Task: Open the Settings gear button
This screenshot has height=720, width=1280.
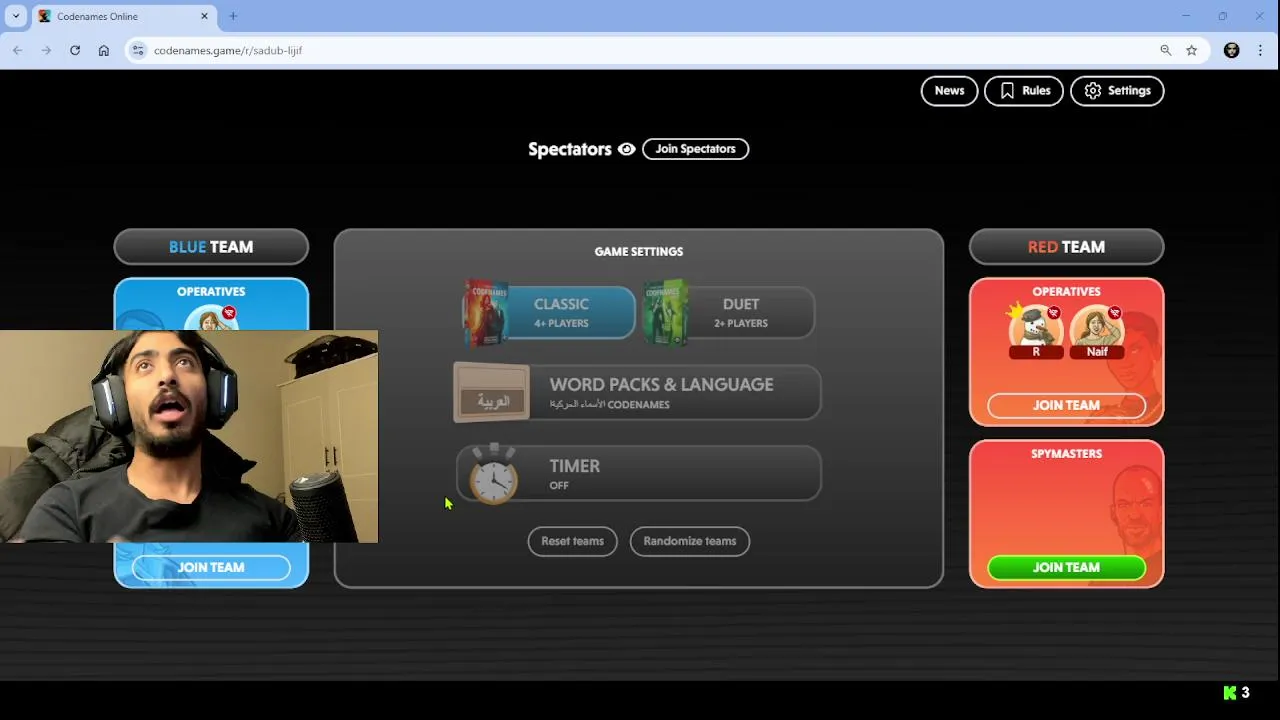Action: 1117,91
